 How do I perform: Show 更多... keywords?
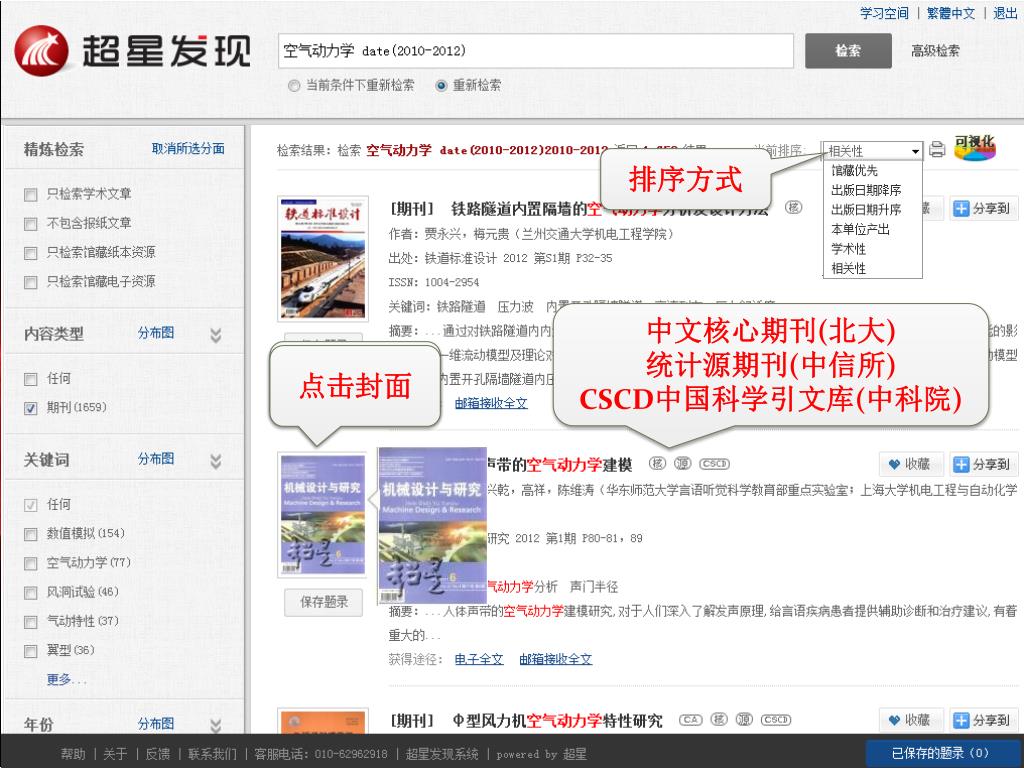[x=66, y=679]
